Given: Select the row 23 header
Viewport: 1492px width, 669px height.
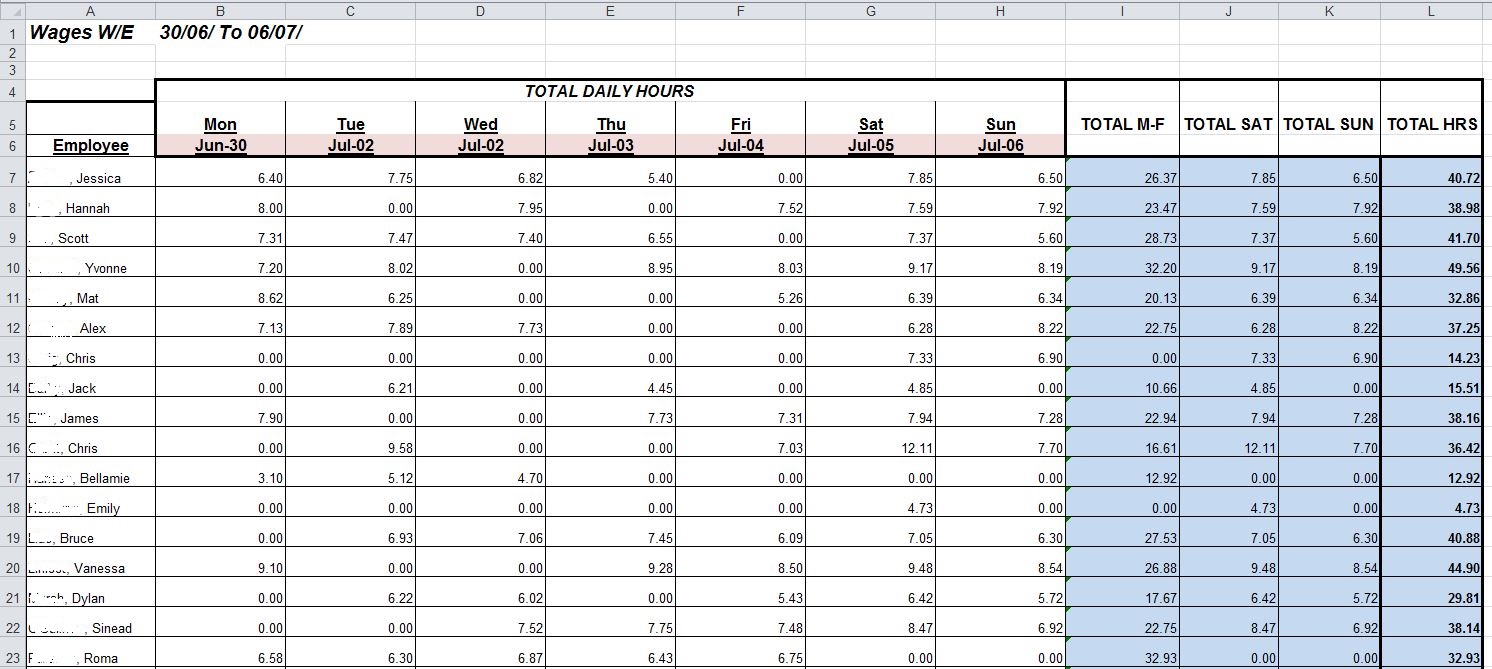Looking at the screenshot, I should click(12, 658).
